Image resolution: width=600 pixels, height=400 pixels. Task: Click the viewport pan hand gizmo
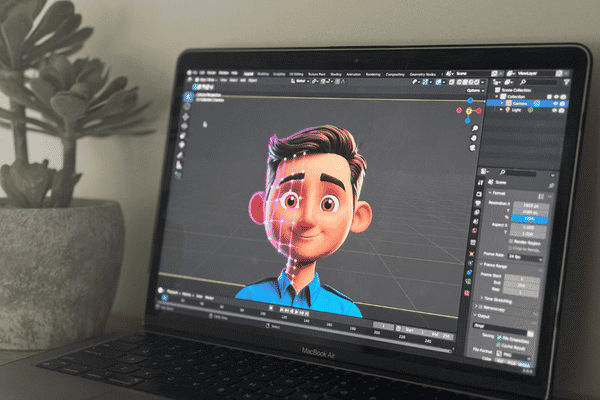[474, 138]
